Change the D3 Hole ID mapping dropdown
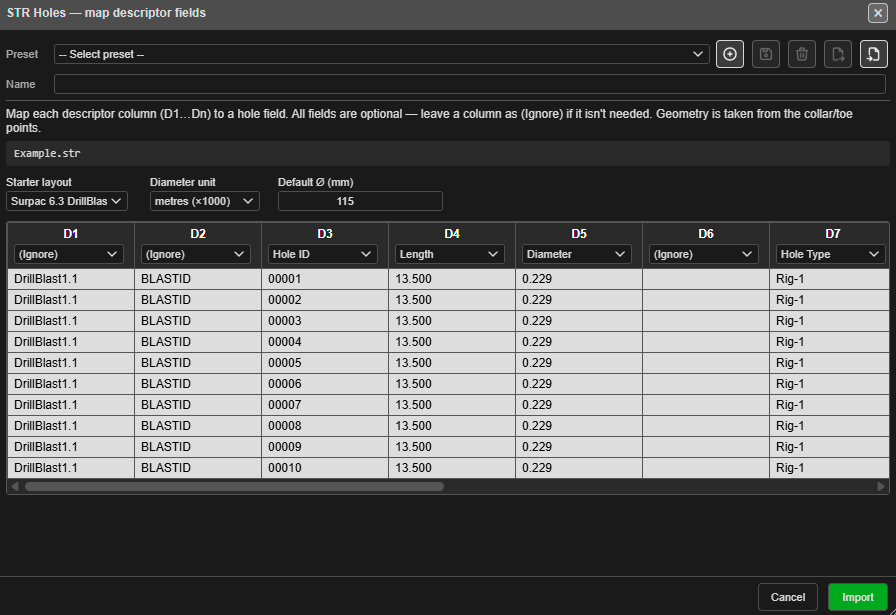The image size is (896, 615). (322, 254)
